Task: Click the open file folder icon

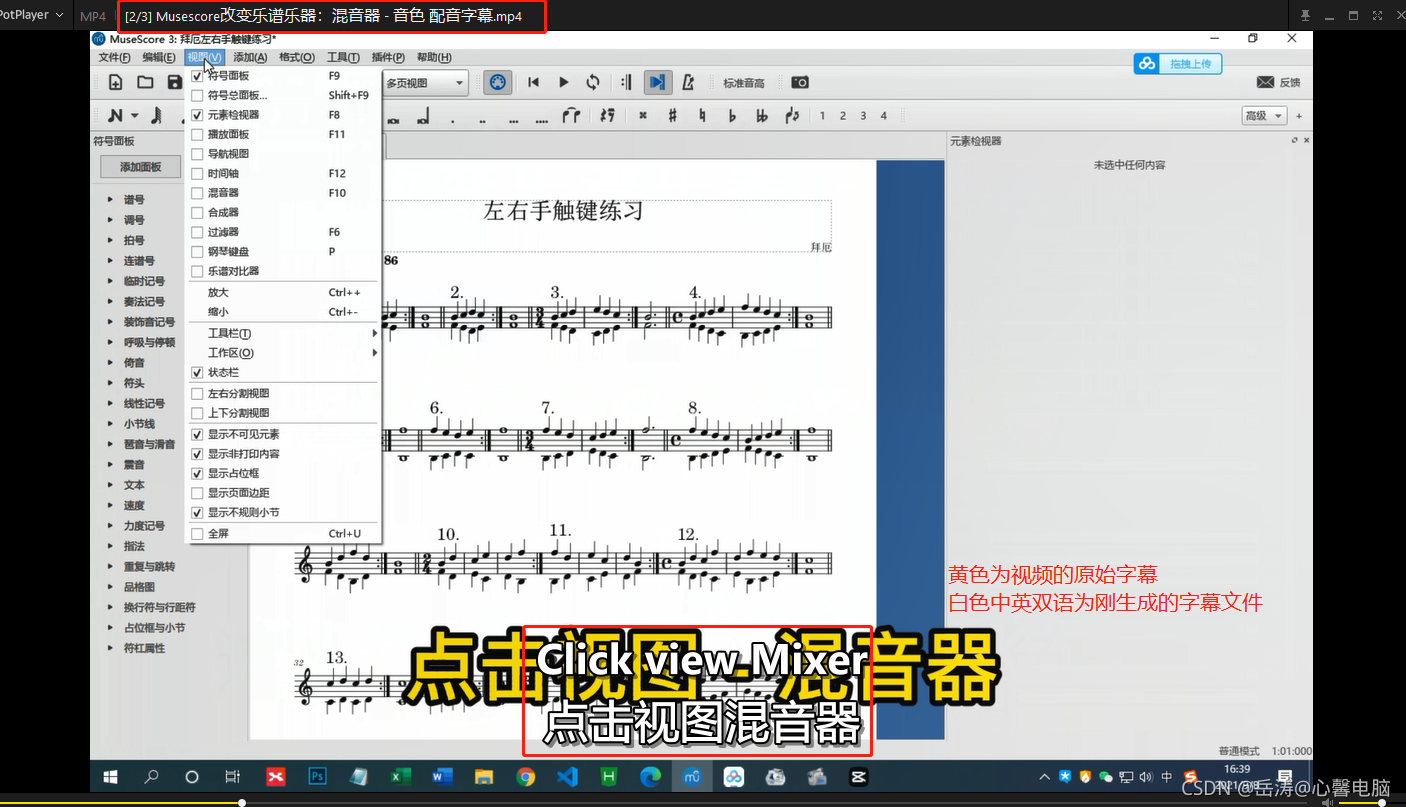Action: click(145, 83)
